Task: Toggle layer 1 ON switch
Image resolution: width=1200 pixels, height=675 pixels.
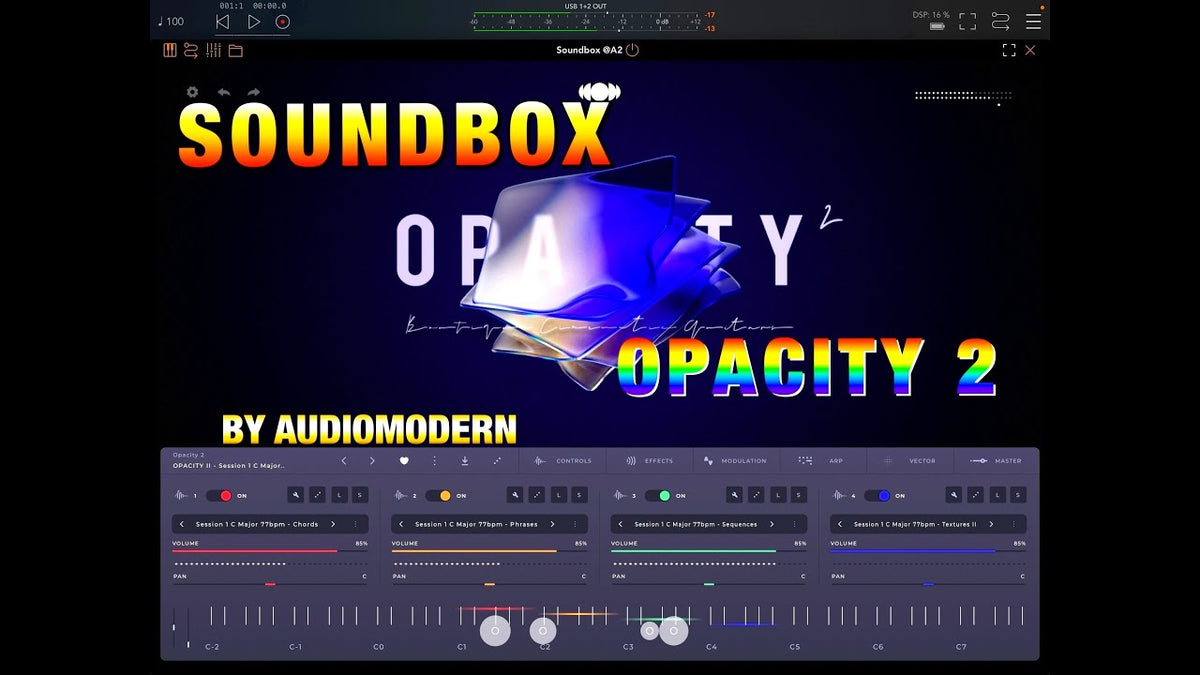Action: tap(219, 495)
